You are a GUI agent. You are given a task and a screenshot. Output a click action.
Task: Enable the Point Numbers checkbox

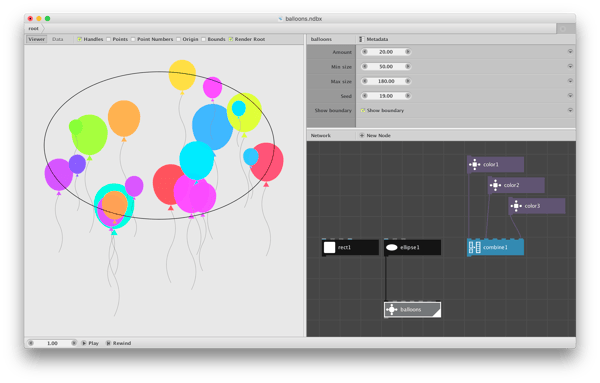pyautogui.click(x=133, y=39)
